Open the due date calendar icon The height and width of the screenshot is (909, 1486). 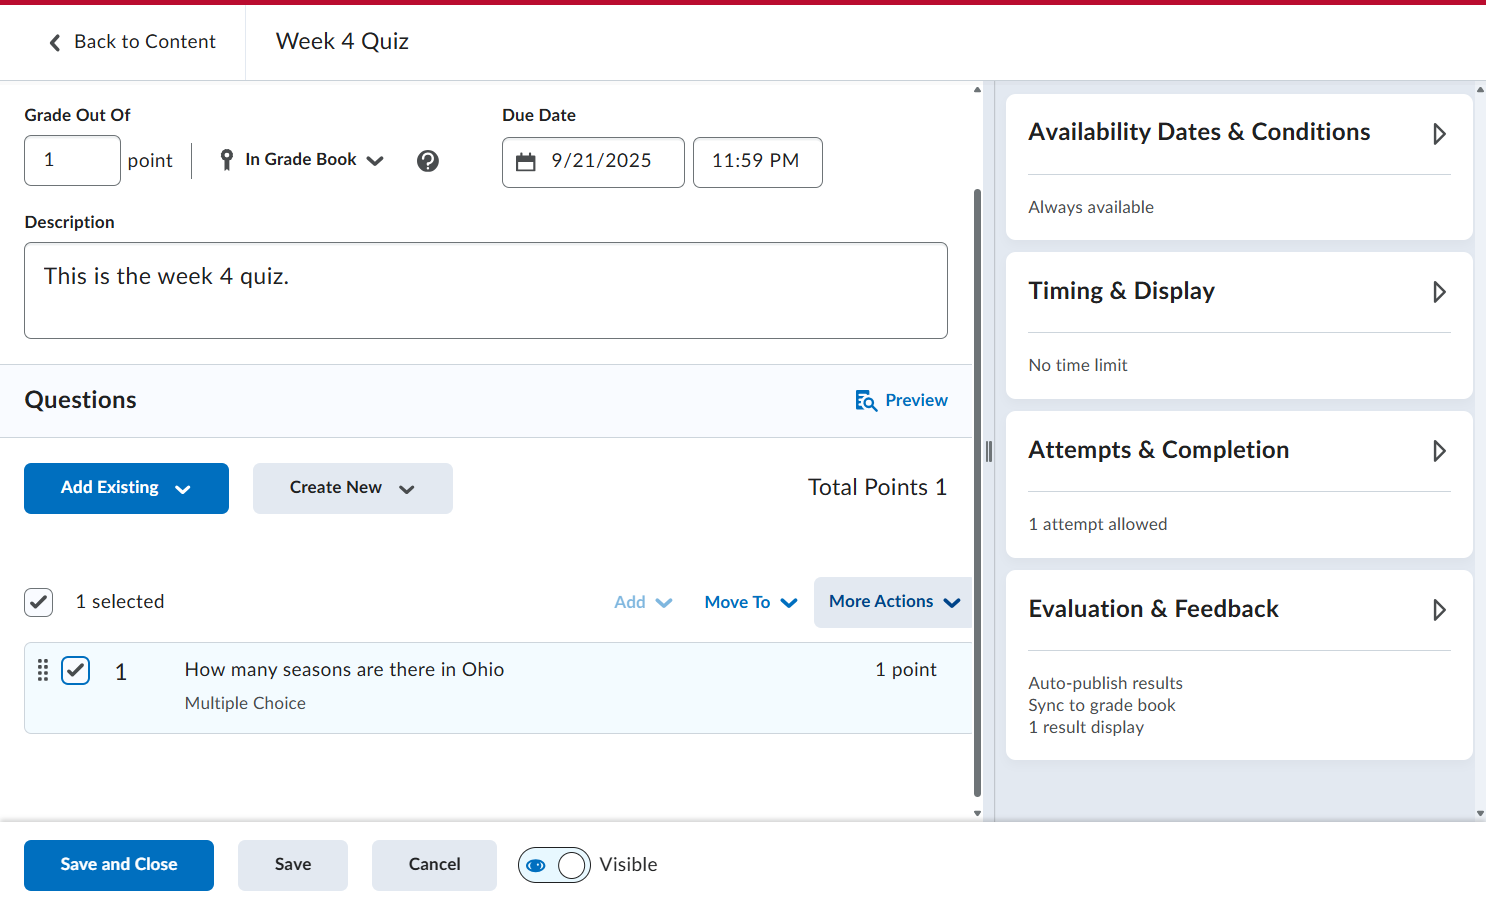[526, 162]
